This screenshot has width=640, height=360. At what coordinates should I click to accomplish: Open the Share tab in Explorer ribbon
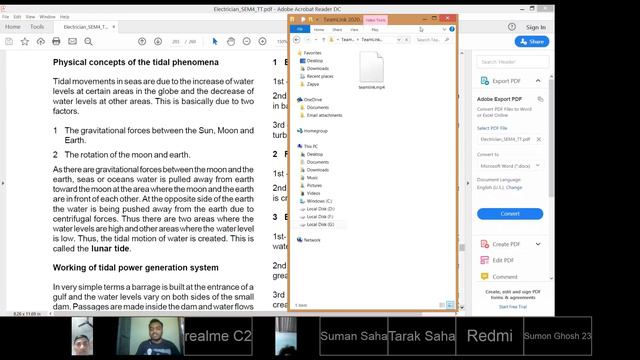337,30
